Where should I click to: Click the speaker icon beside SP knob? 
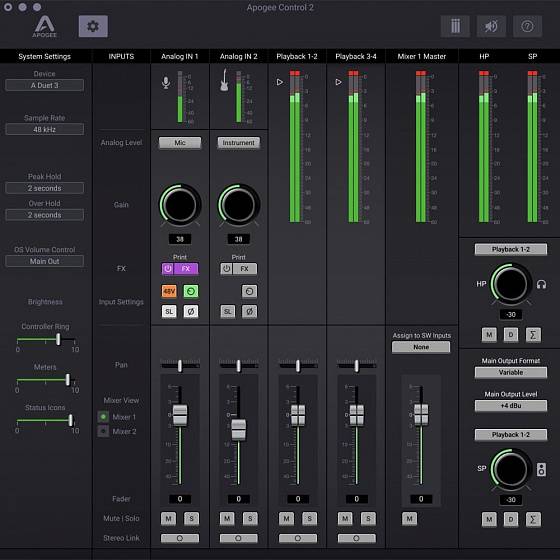(541, 469)
